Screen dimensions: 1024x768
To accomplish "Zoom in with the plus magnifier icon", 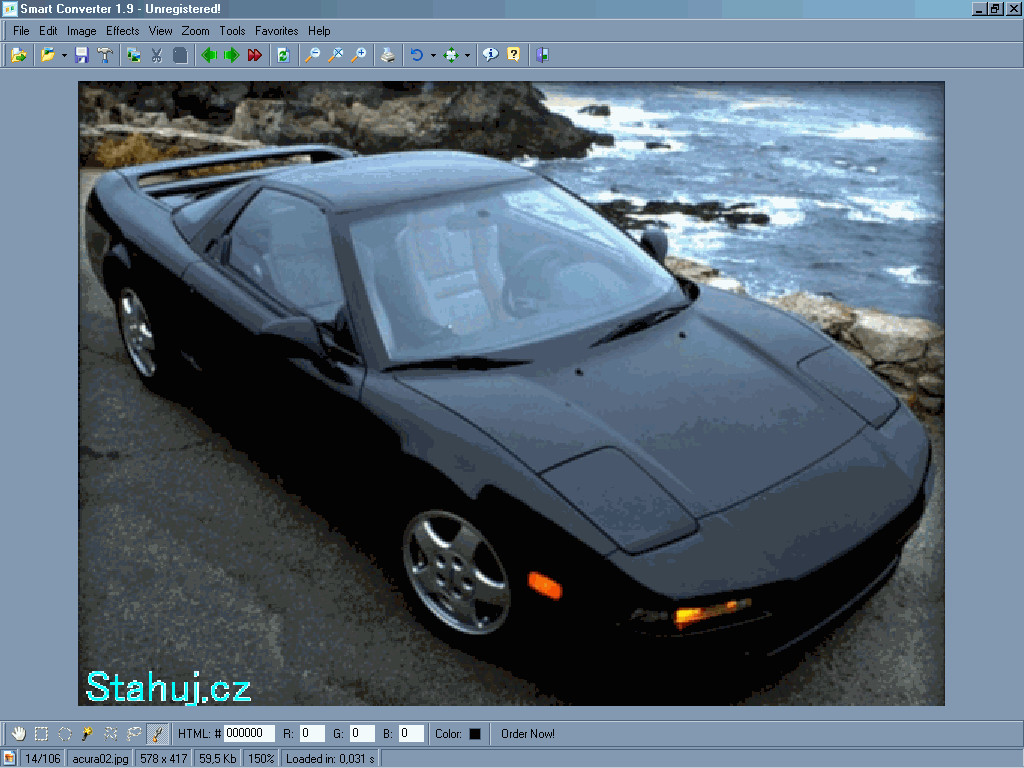I will (359, 56).
